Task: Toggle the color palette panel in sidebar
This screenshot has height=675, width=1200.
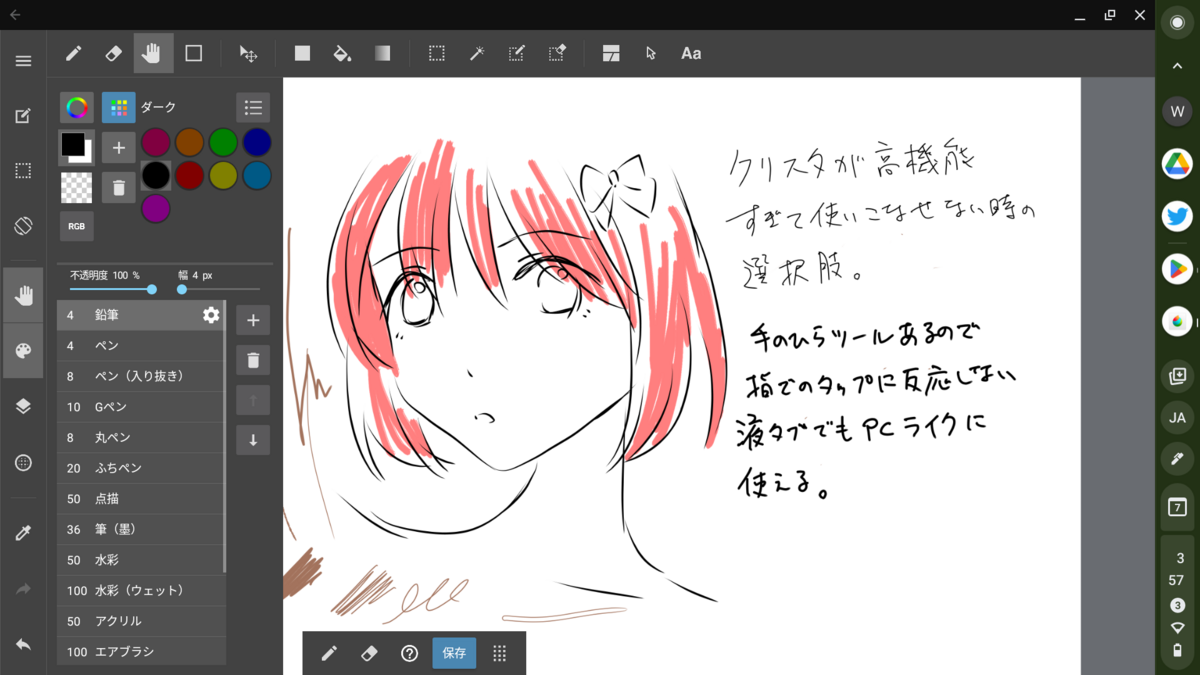Action: [x=23, y=350]
